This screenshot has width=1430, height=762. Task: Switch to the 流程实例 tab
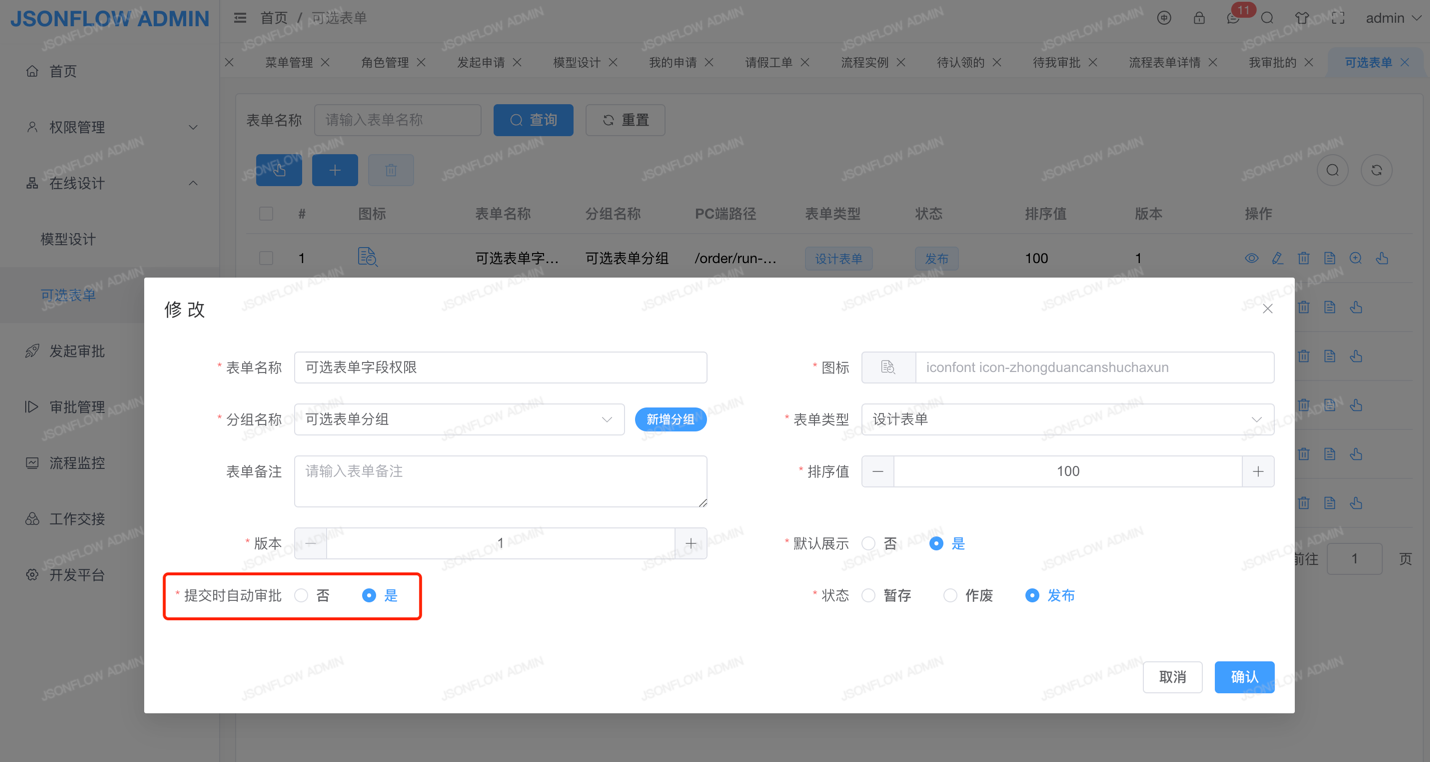pyautogui.click(x=864, y=62)
